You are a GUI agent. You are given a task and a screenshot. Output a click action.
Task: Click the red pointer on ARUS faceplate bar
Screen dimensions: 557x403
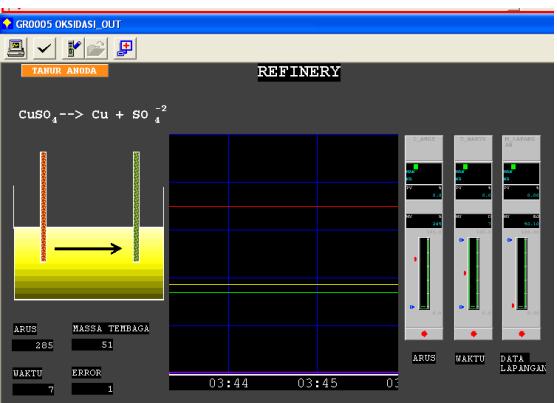pos(415,259)
